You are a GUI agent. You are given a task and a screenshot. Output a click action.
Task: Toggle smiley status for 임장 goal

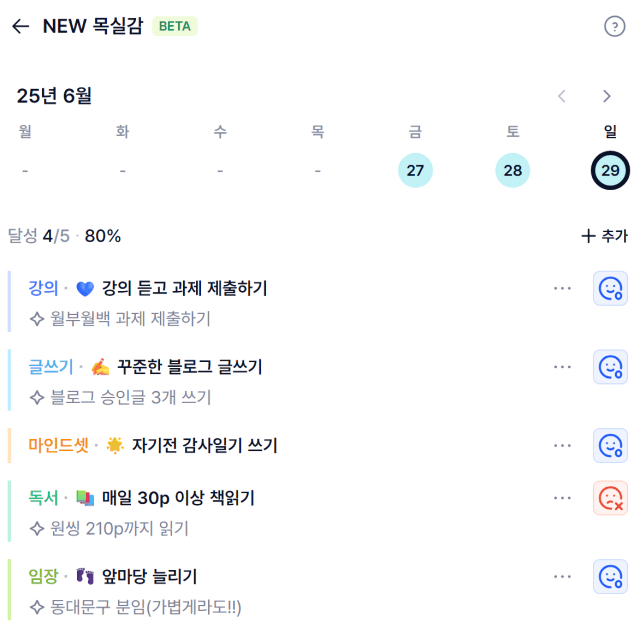pyautogui.click(x=610, y=576)
